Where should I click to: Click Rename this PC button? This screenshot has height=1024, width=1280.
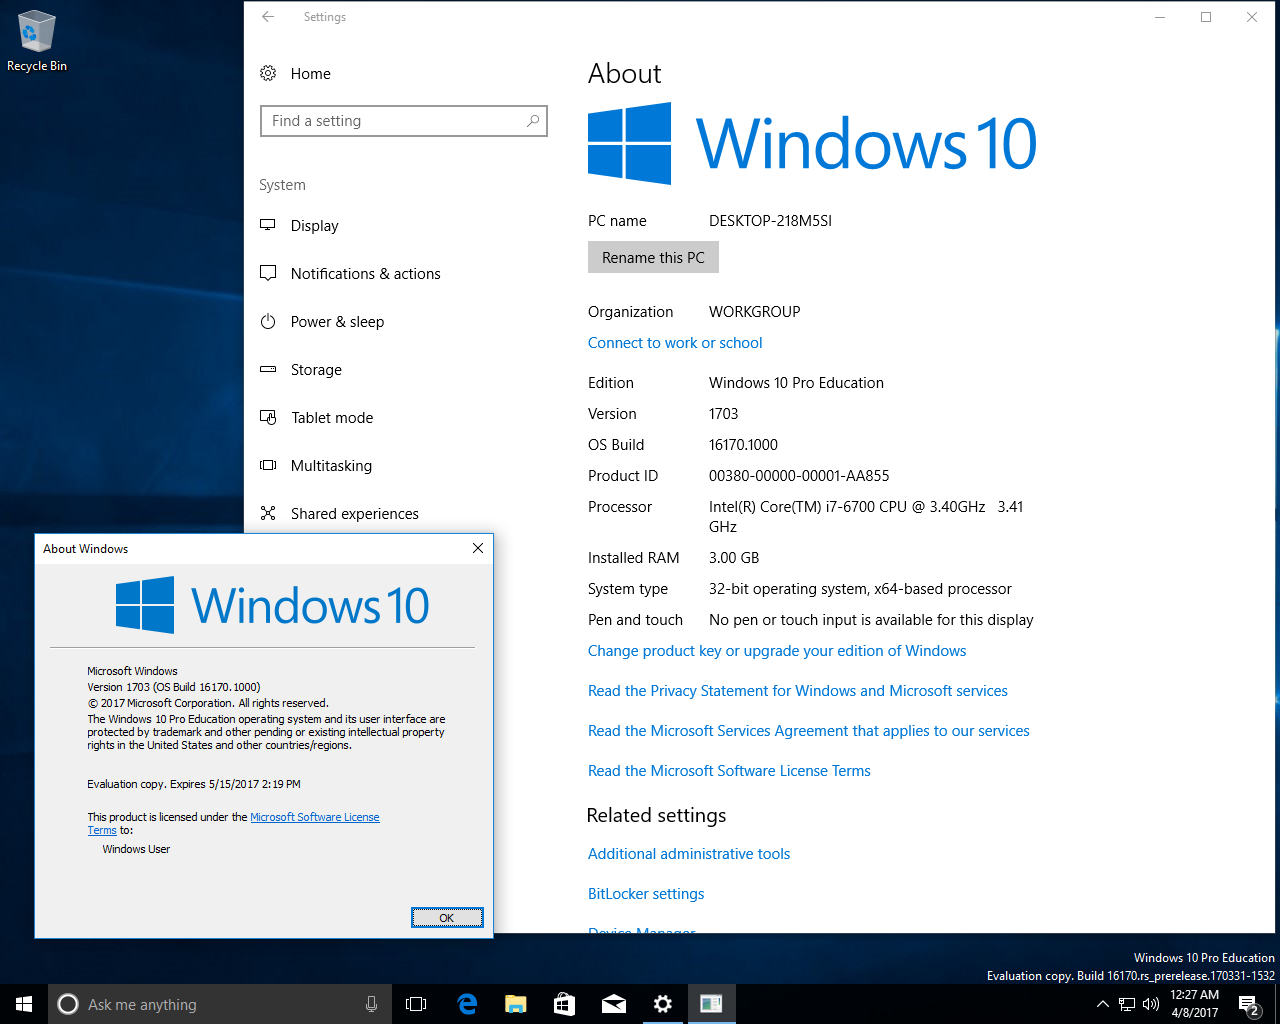(653, 258)
